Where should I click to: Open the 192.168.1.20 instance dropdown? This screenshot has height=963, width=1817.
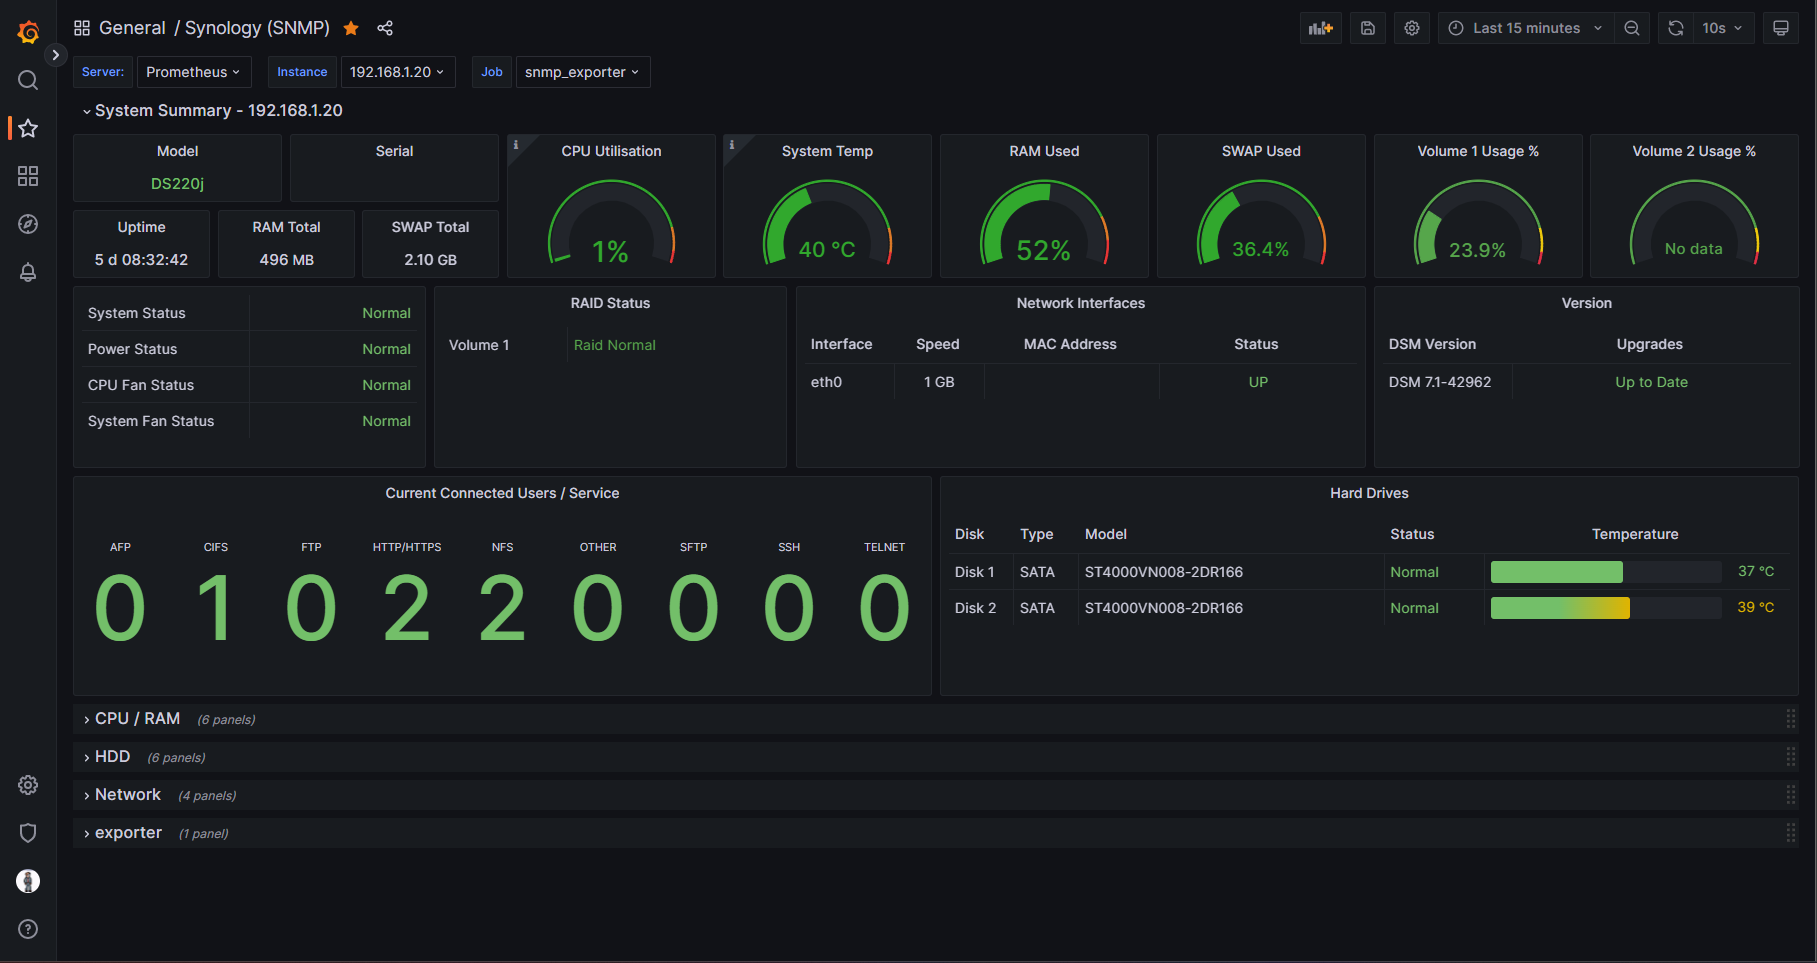pyautogui.click(x=397, y=72)
